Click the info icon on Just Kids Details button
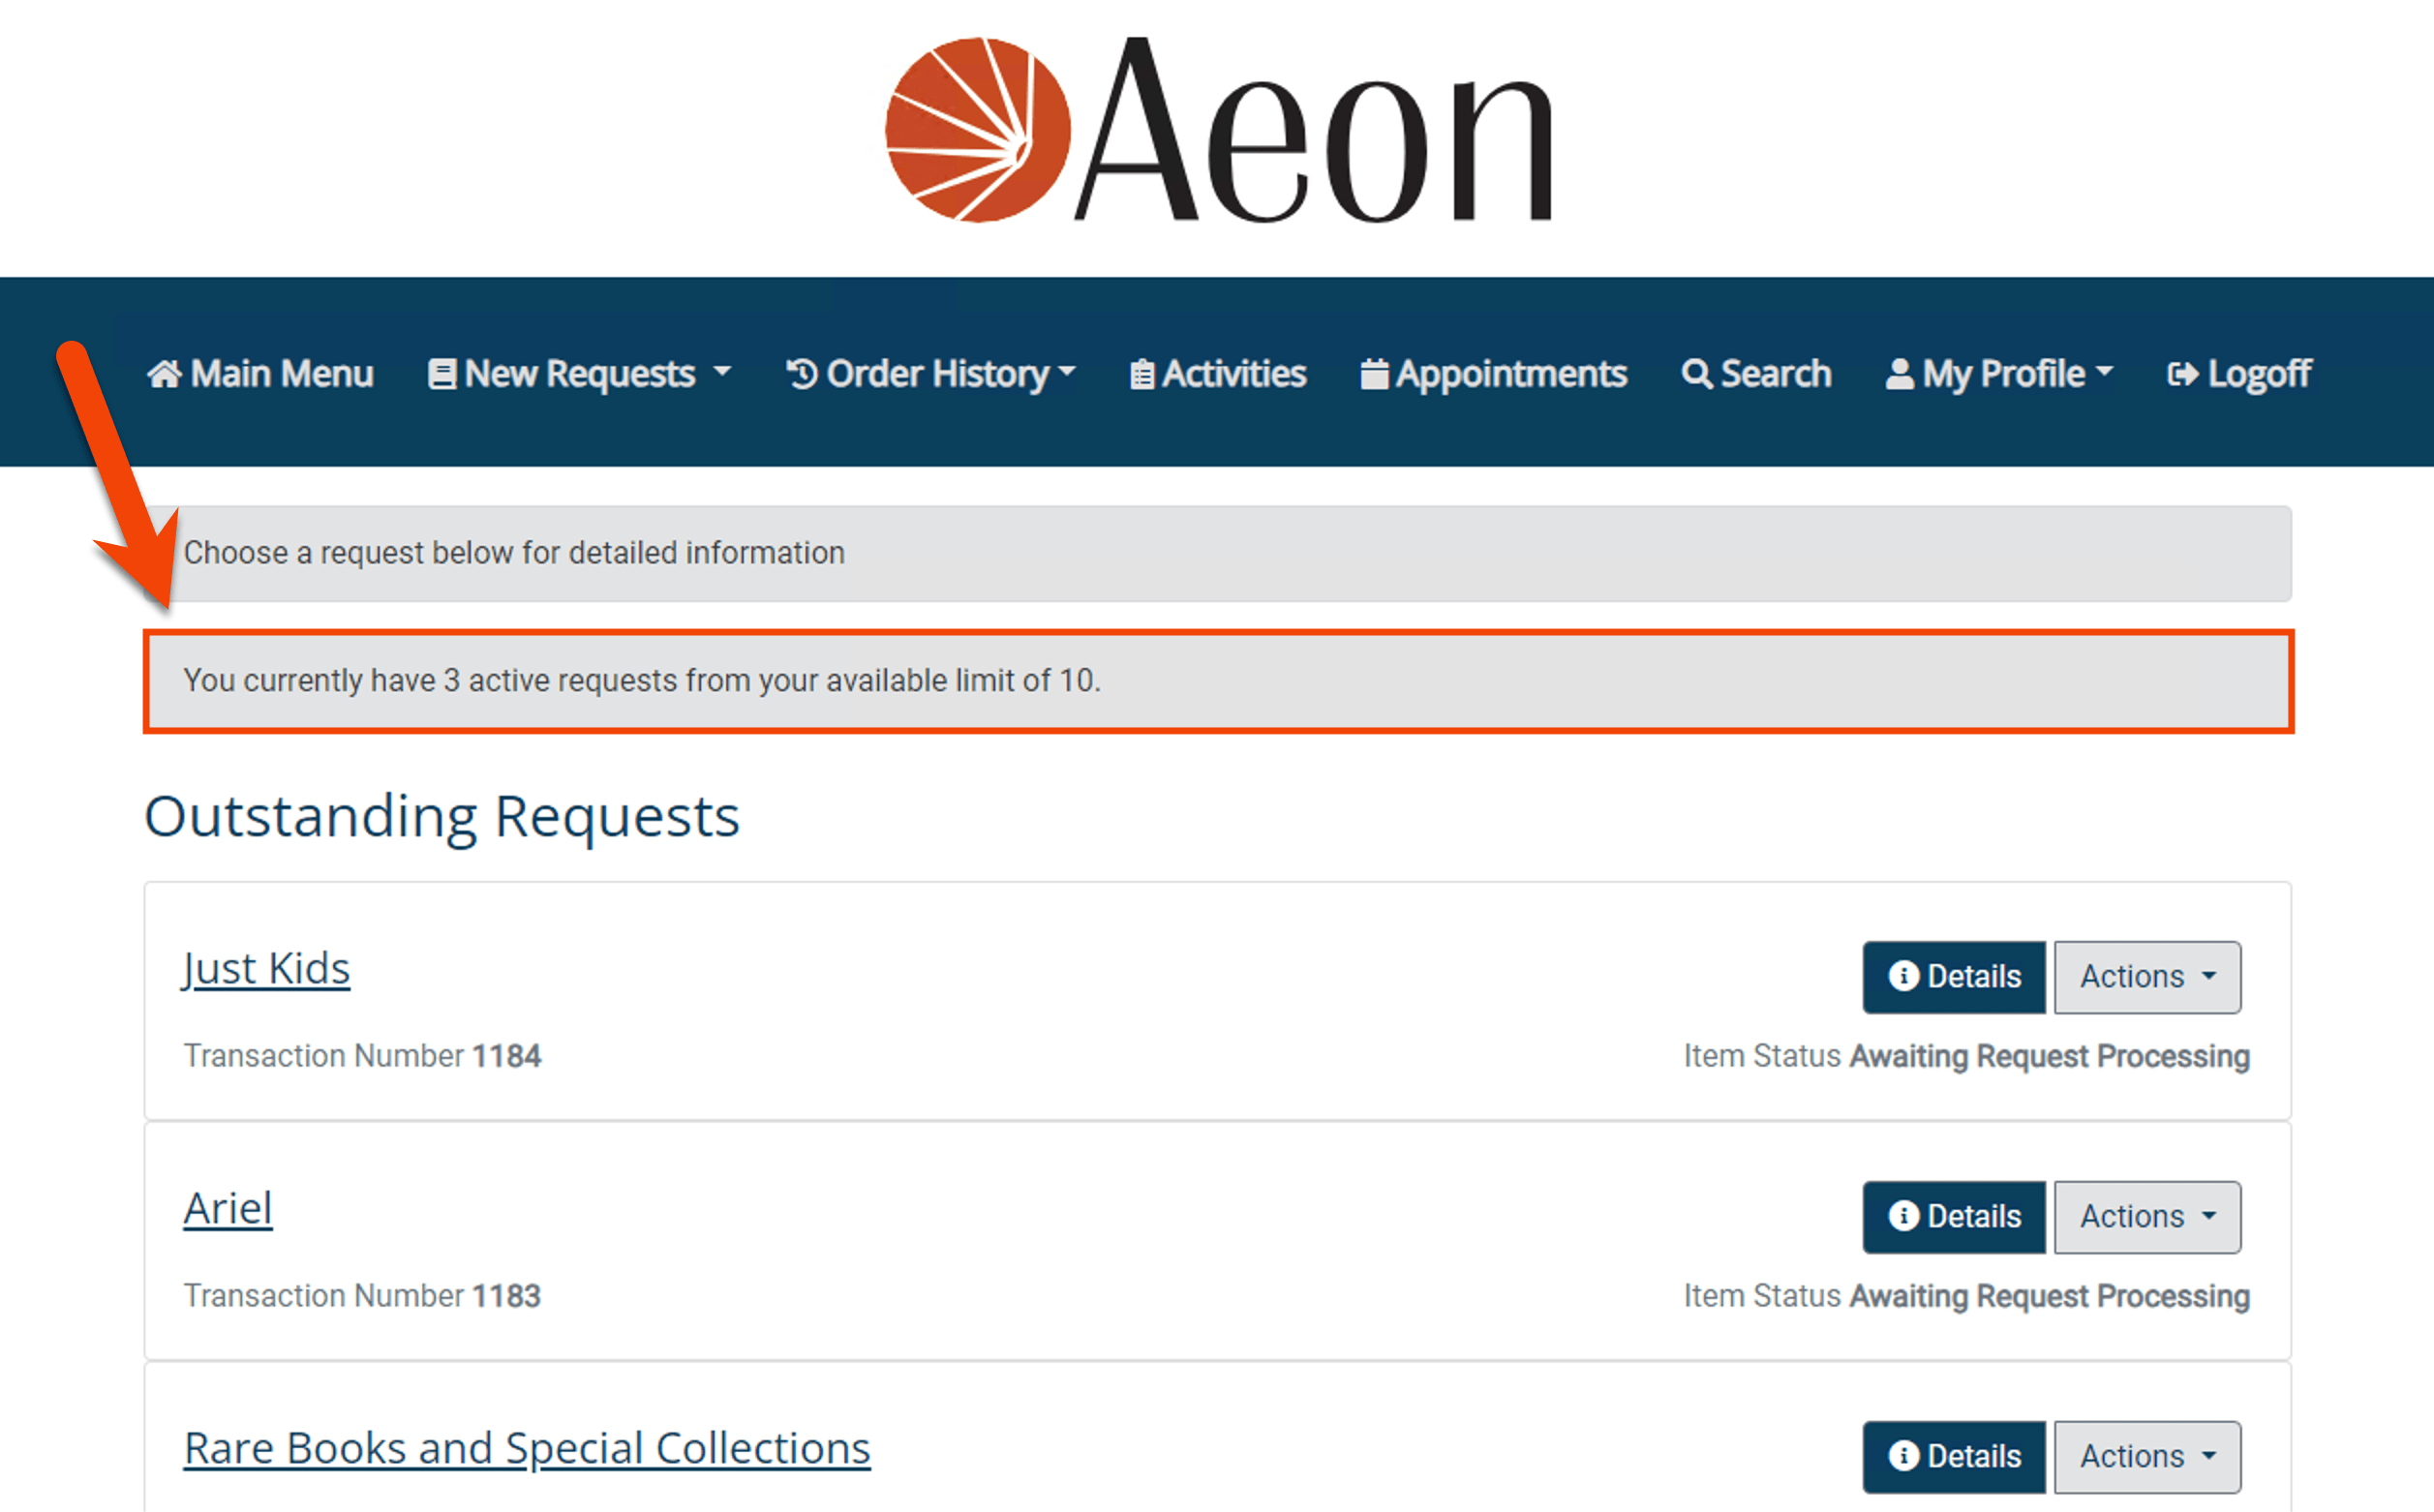The image size is (2434, 1512). coord(1905,977)
